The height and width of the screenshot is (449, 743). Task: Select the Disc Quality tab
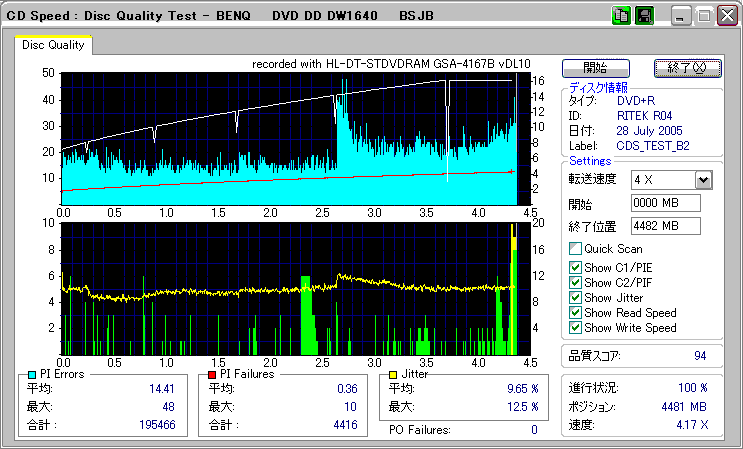(53, 45)
